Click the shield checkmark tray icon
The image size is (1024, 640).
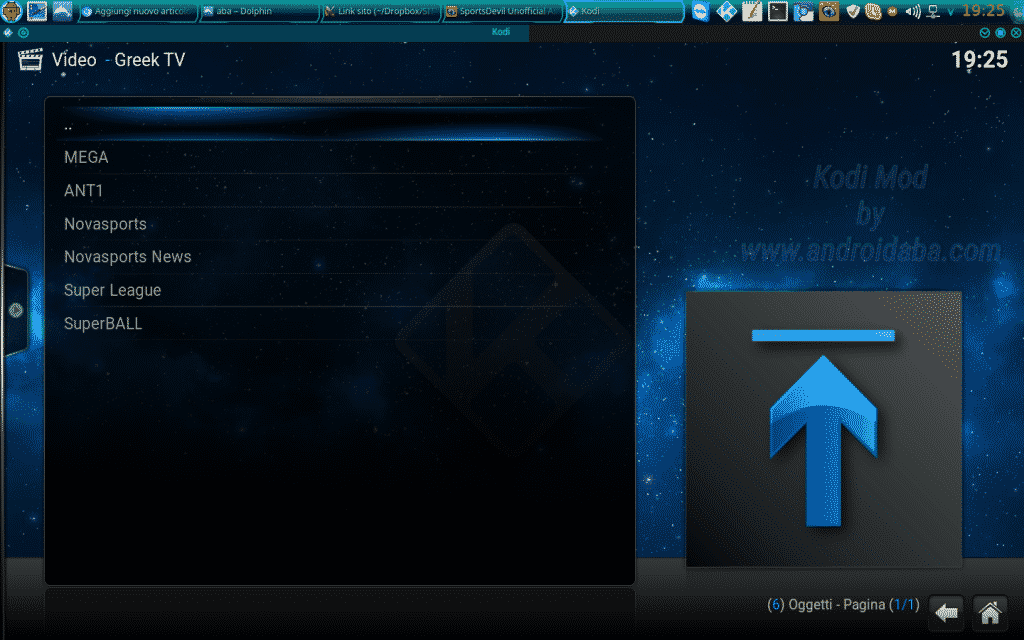pos(853,11)
